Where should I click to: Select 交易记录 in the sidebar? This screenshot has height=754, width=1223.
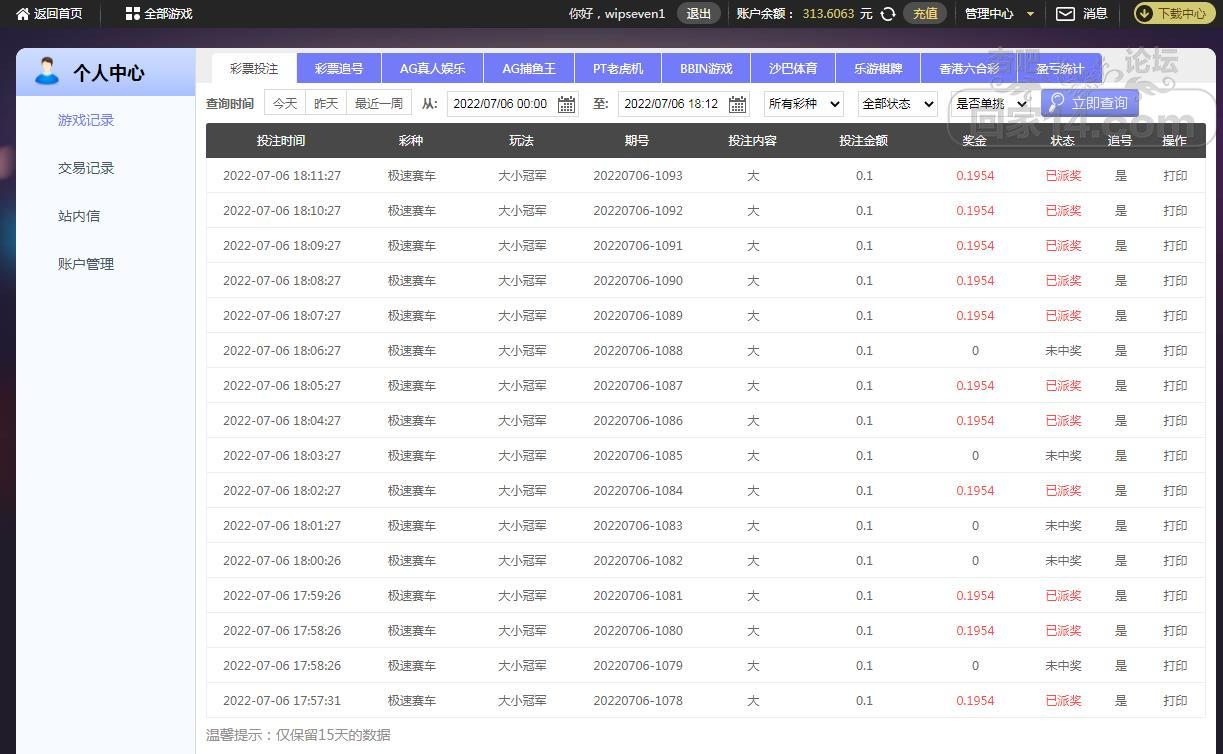pyautogui.click(x=86, y=168)
